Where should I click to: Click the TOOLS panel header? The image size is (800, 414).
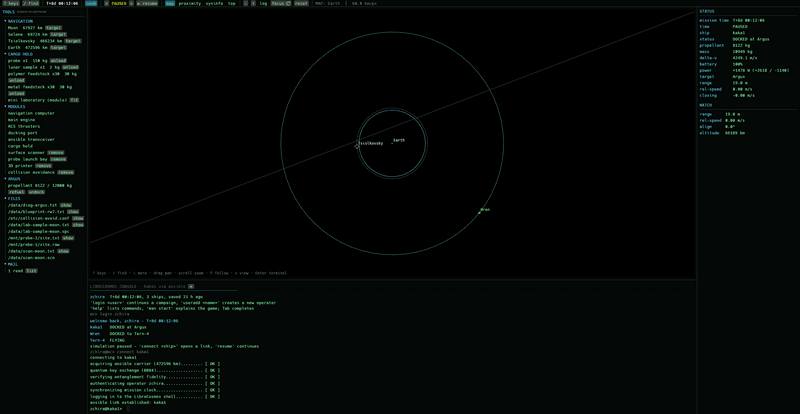pos(9,11)
